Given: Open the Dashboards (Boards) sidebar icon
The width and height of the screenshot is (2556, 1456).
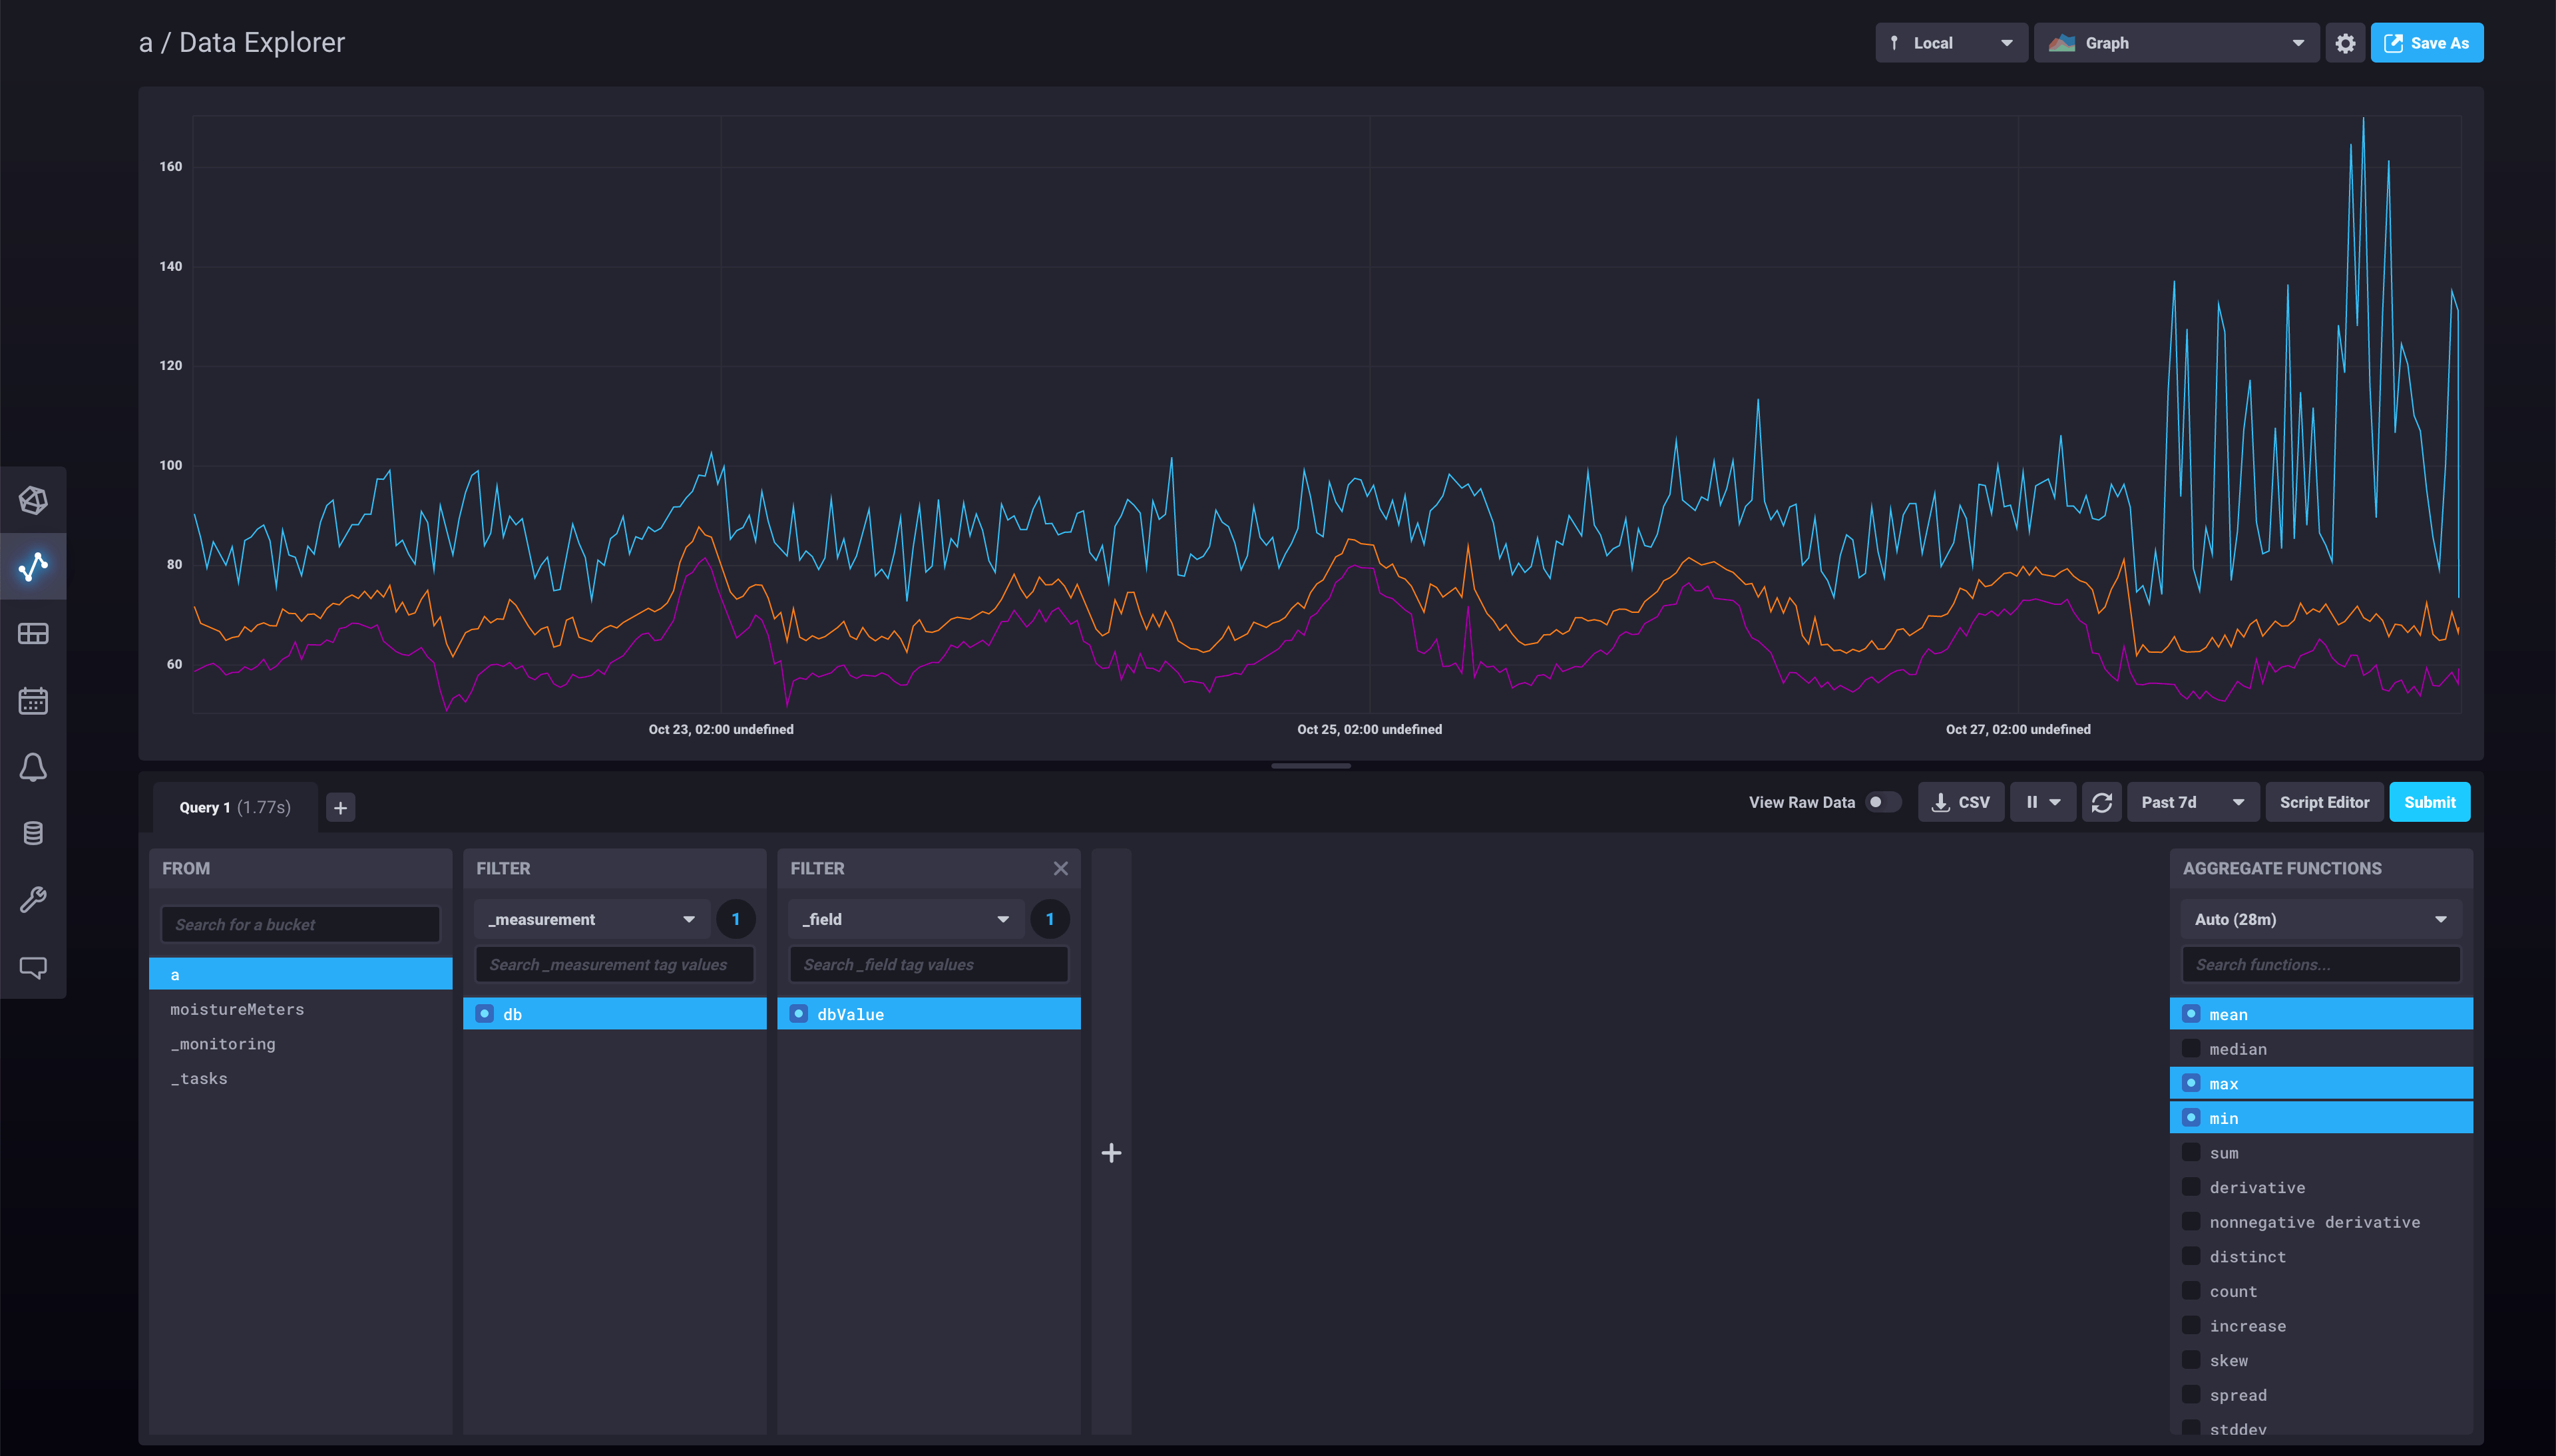Looking at the screenshot, I should 33,634.
